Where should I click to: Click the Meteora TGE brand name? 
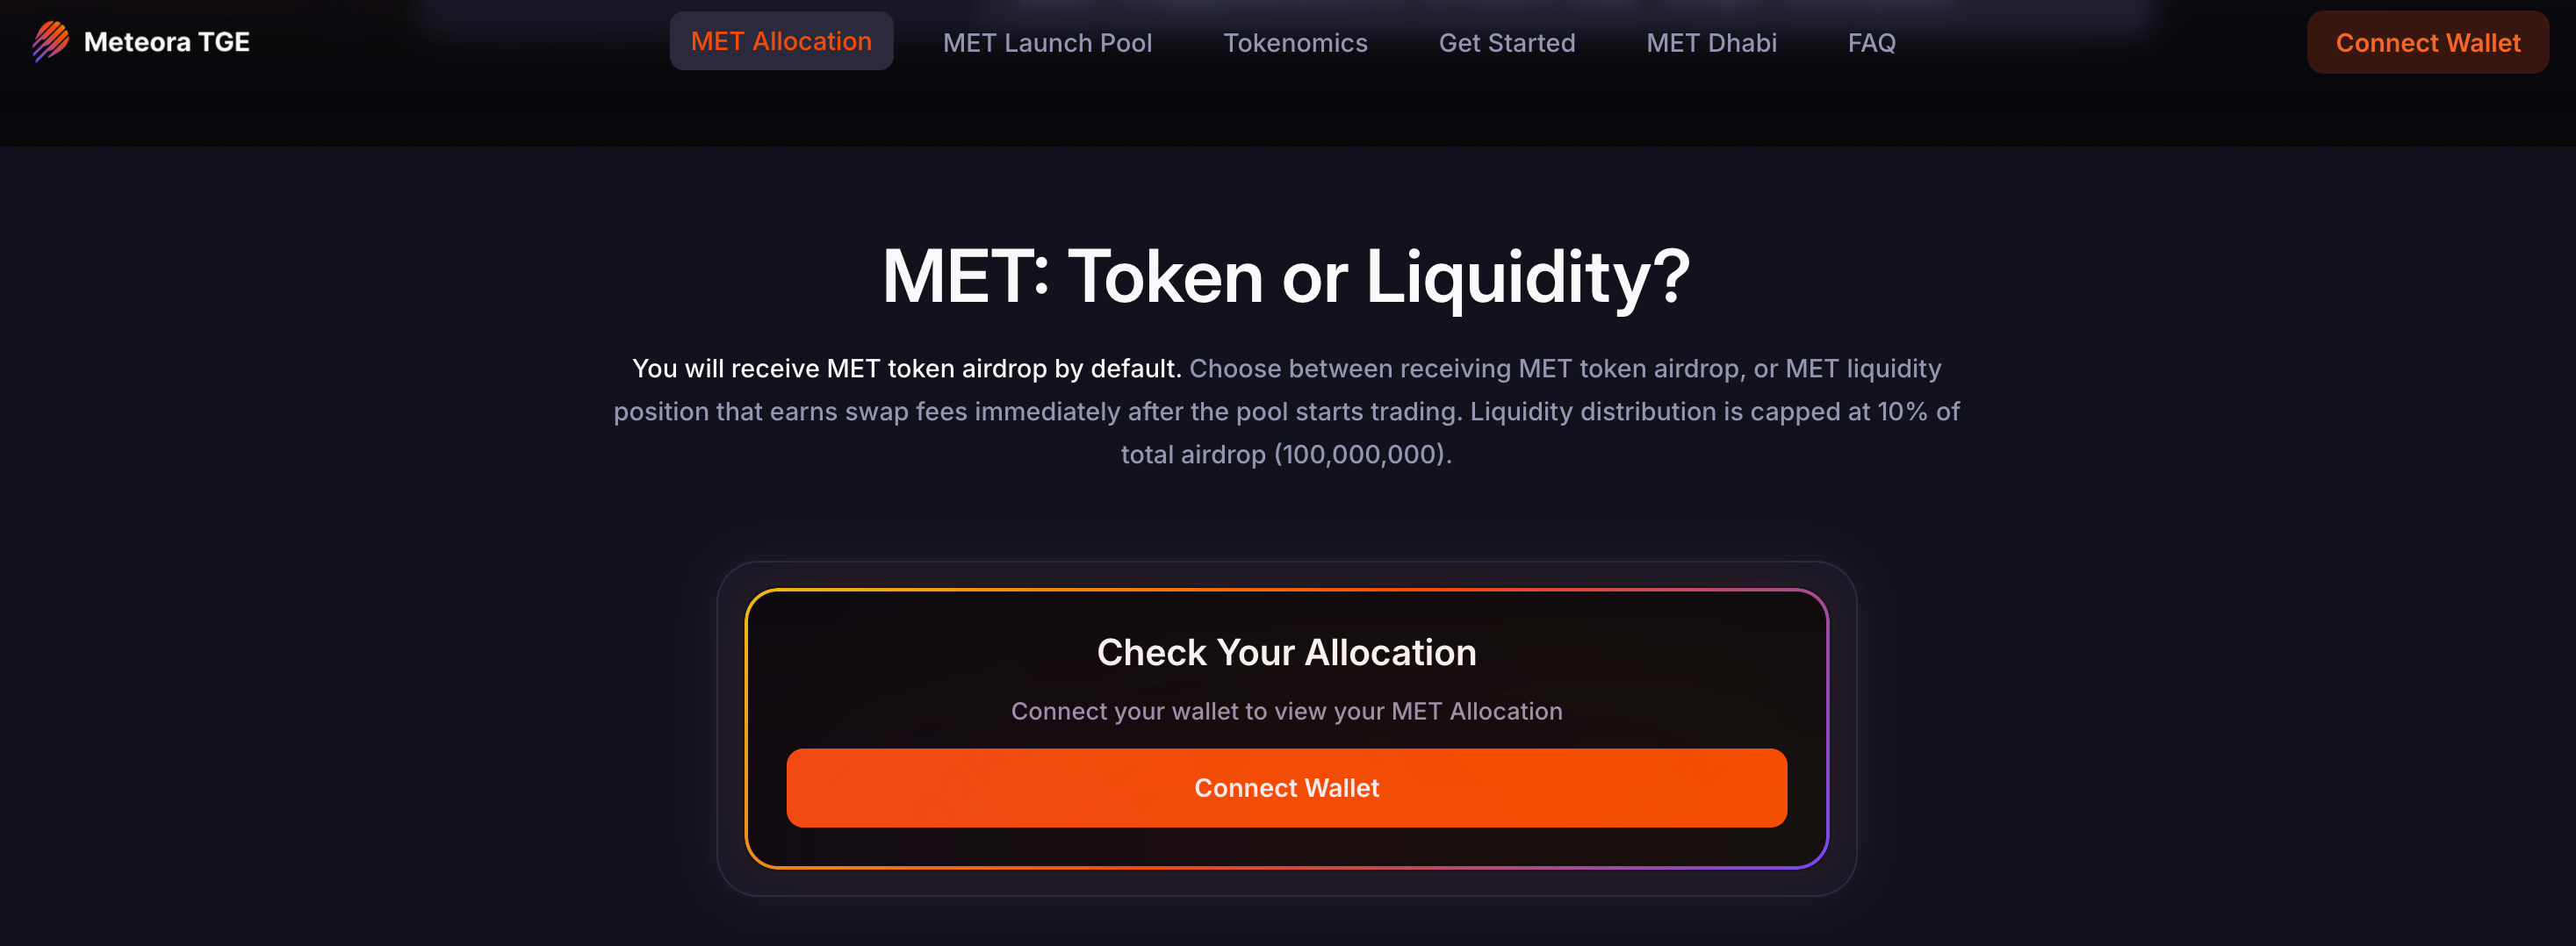tap(167, 42)
